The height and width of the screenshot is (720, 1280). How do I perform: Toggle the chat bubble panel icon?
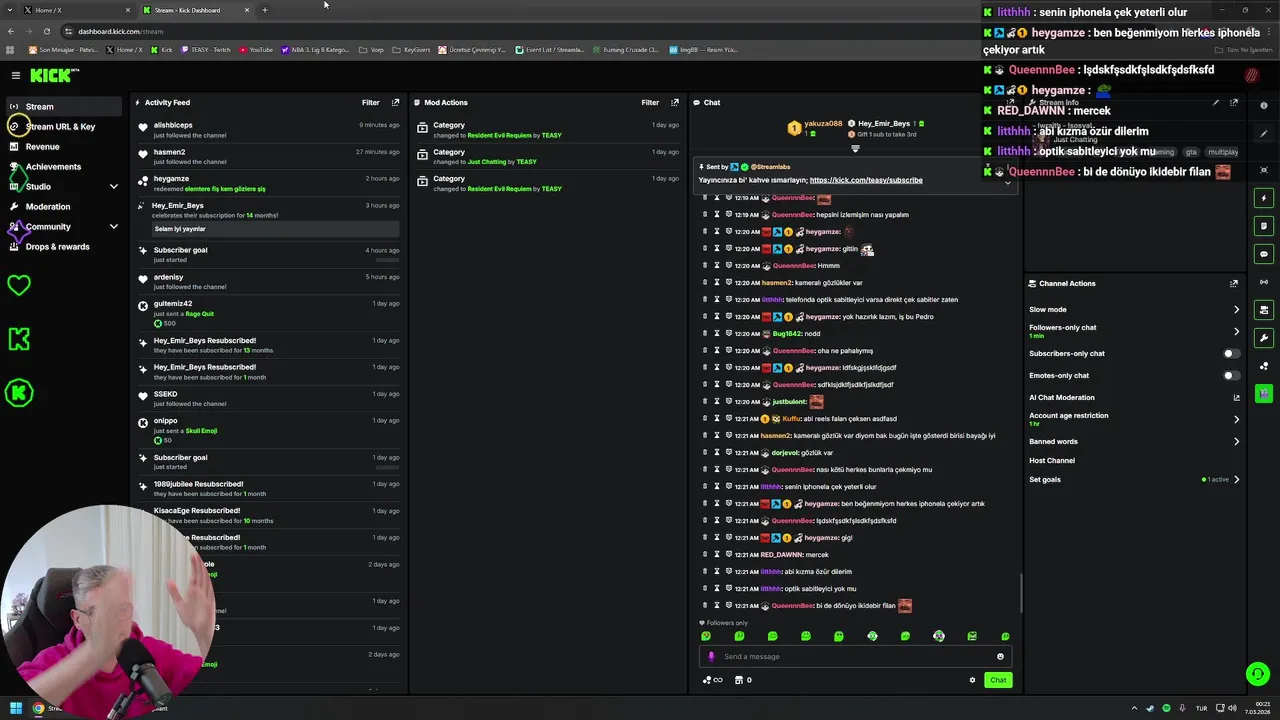(1264, 254)
